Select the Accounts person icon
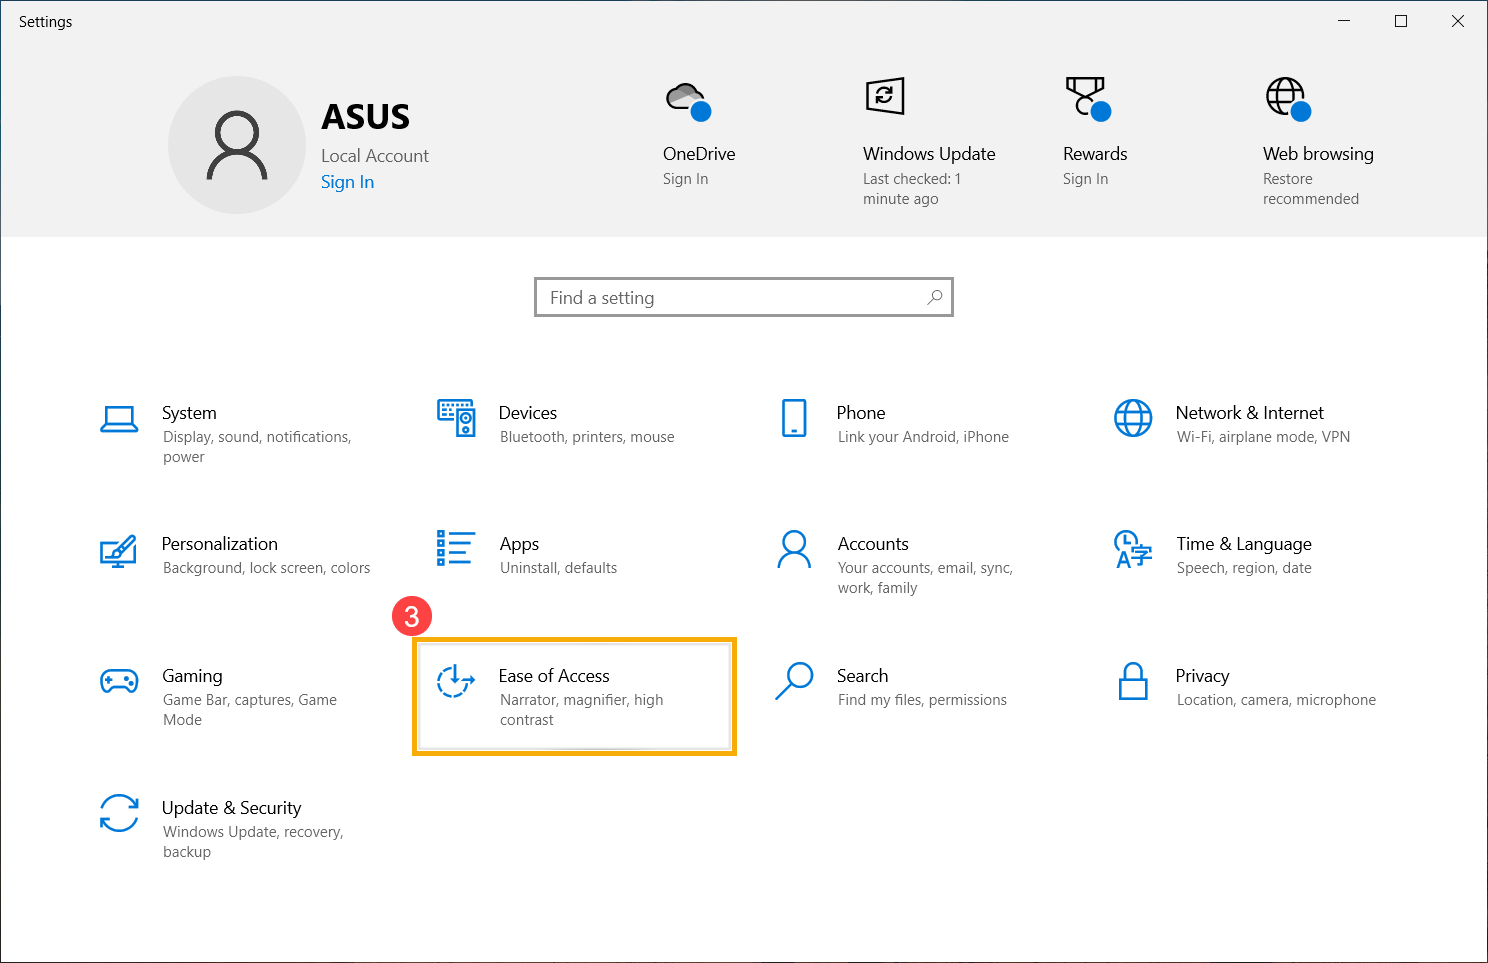The width and height of the screenshot is (1488, 963). [x=794, y=549]
